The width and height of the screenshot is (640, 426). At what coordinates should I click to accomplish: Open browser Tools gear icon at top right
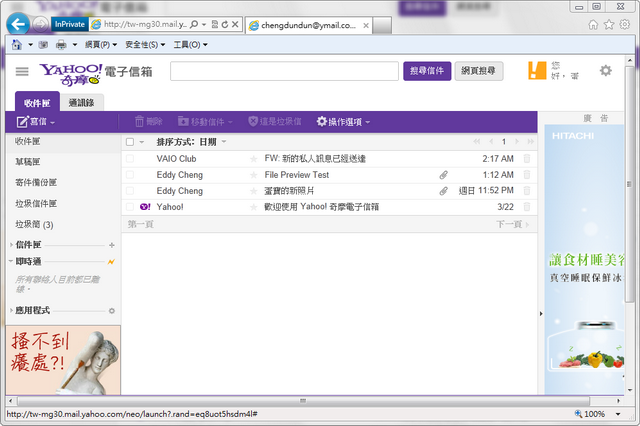pos(624,24)
